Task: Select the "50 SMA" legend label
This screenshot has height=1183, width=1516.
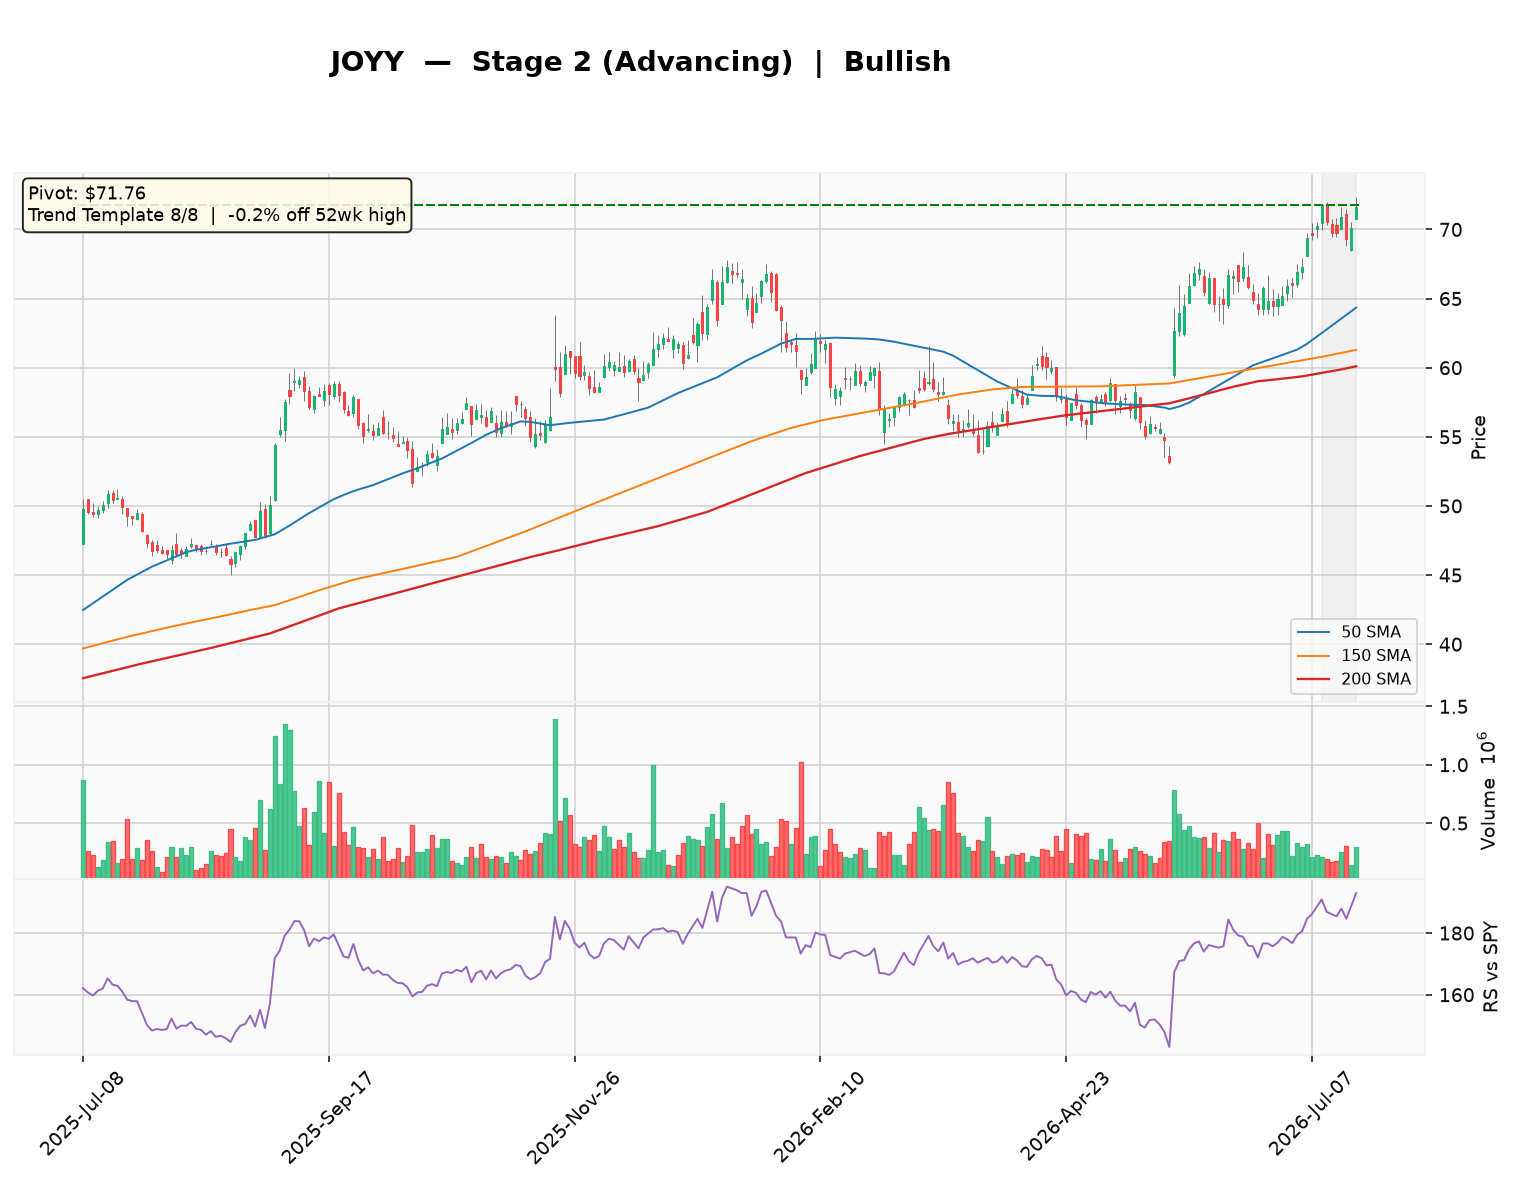Action: pyautogui.click(x=1371, y=632)
